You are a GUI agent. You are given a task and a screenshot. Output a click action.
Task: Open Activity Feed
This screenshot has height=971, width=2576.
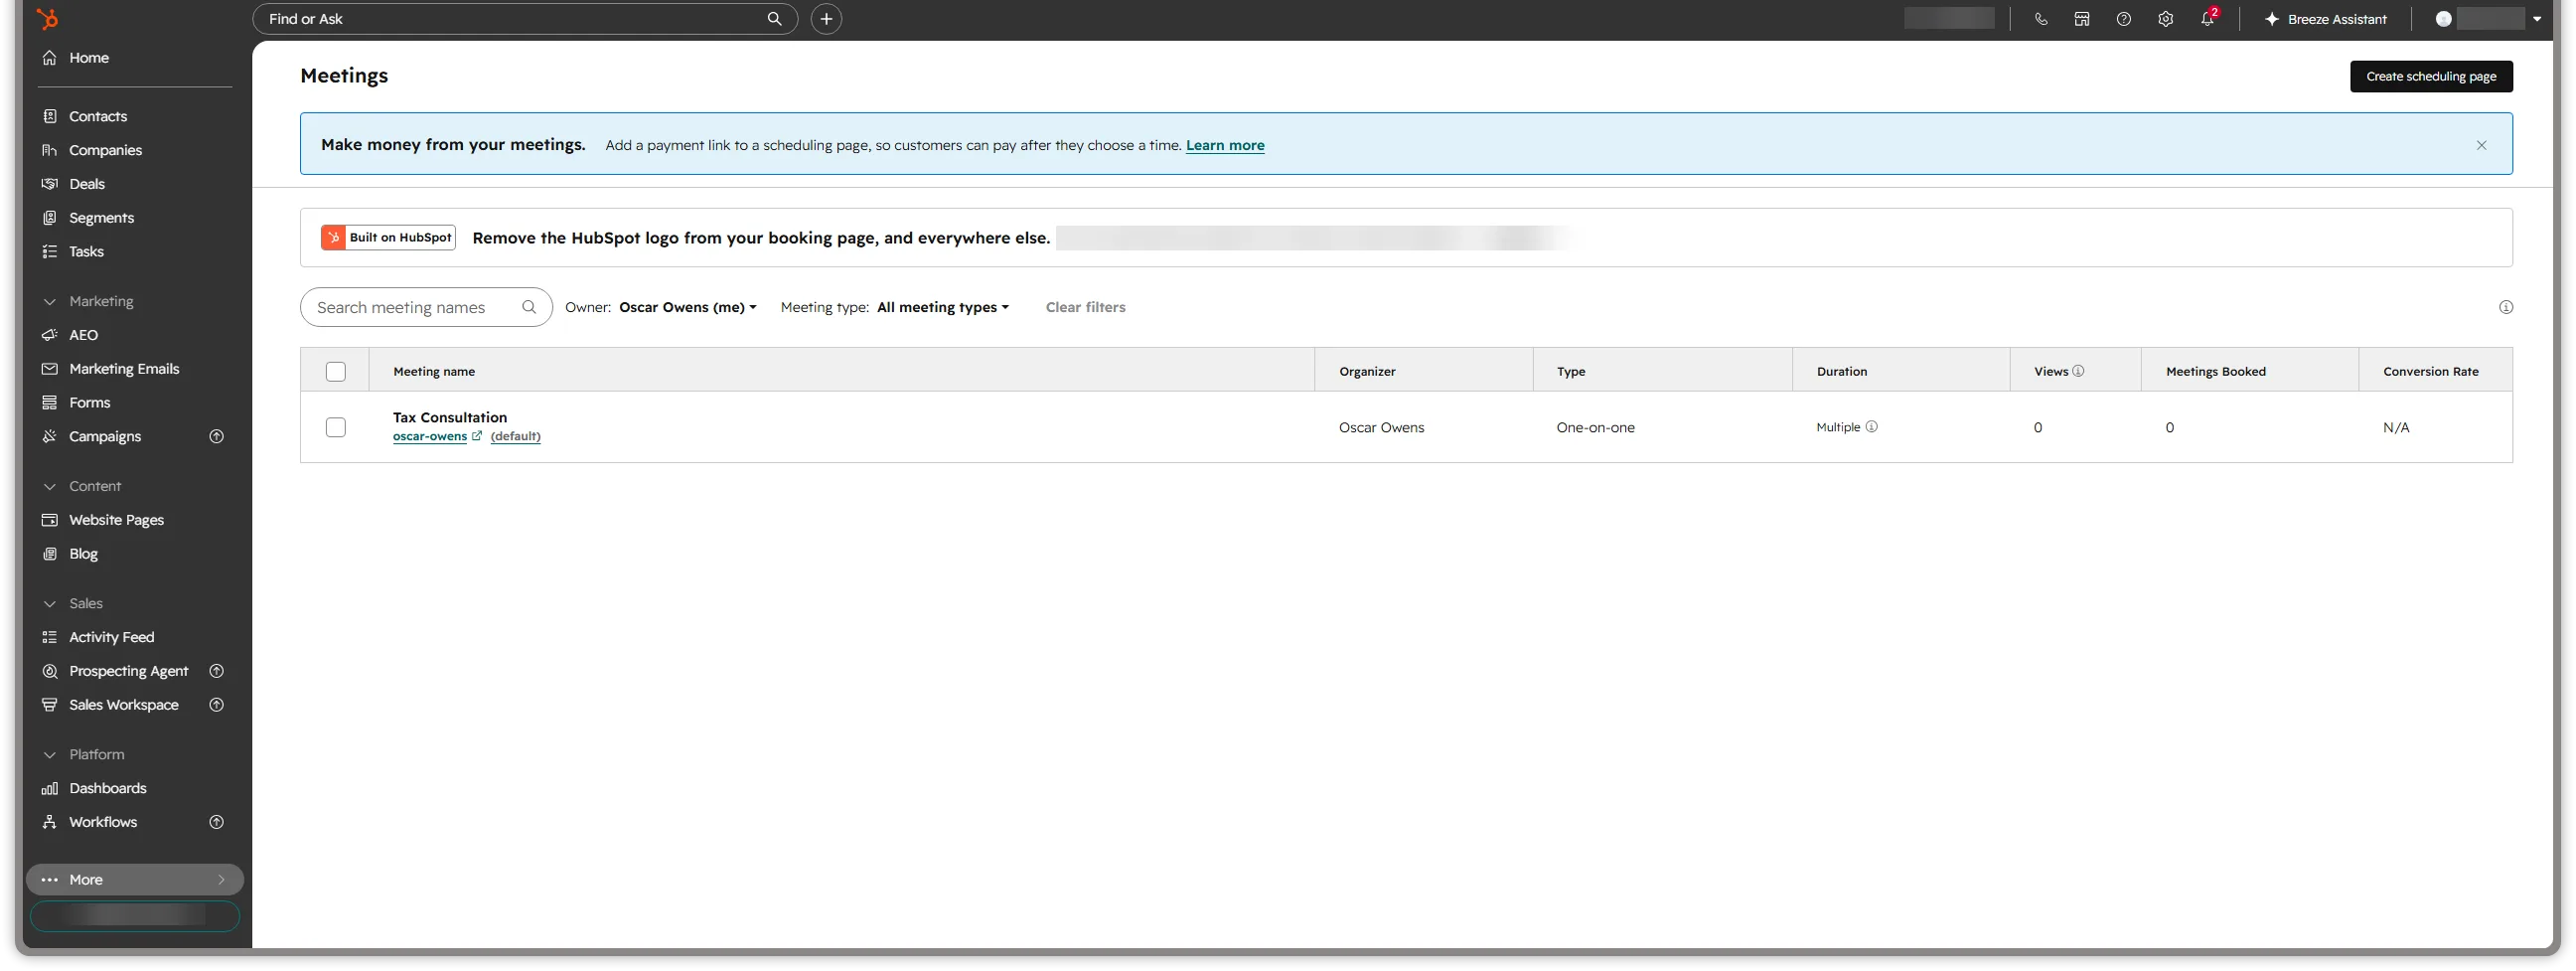tap(111, 638)
